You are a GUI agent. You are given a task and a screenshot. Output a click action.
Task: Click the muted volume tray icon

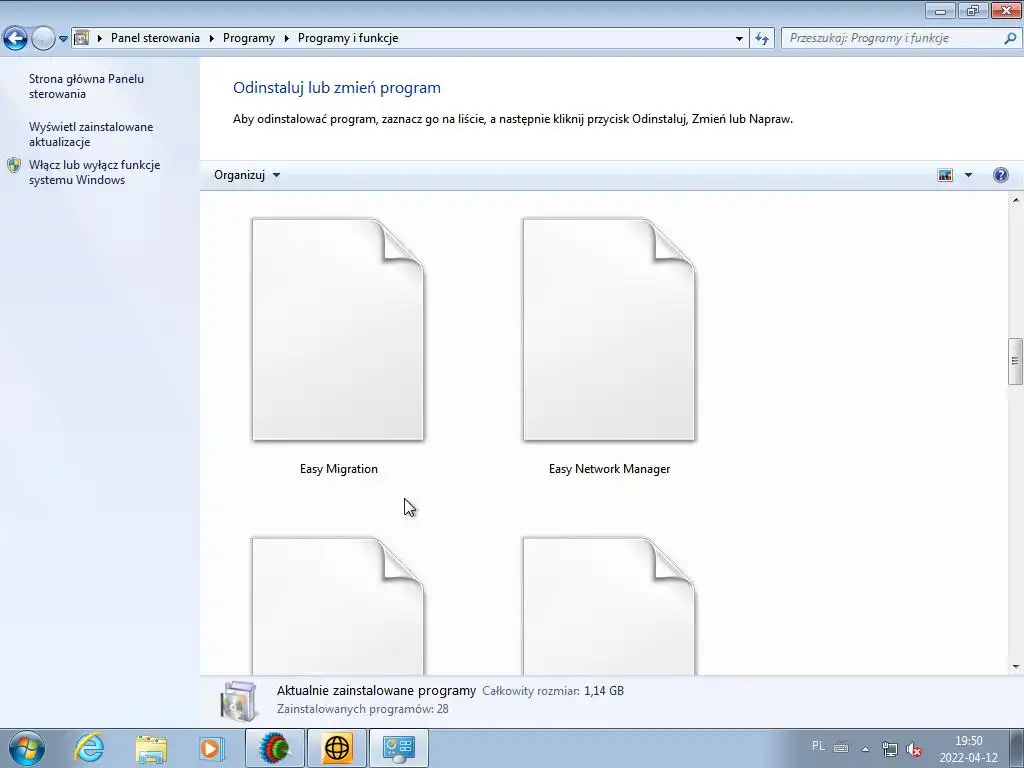point(914,749)
